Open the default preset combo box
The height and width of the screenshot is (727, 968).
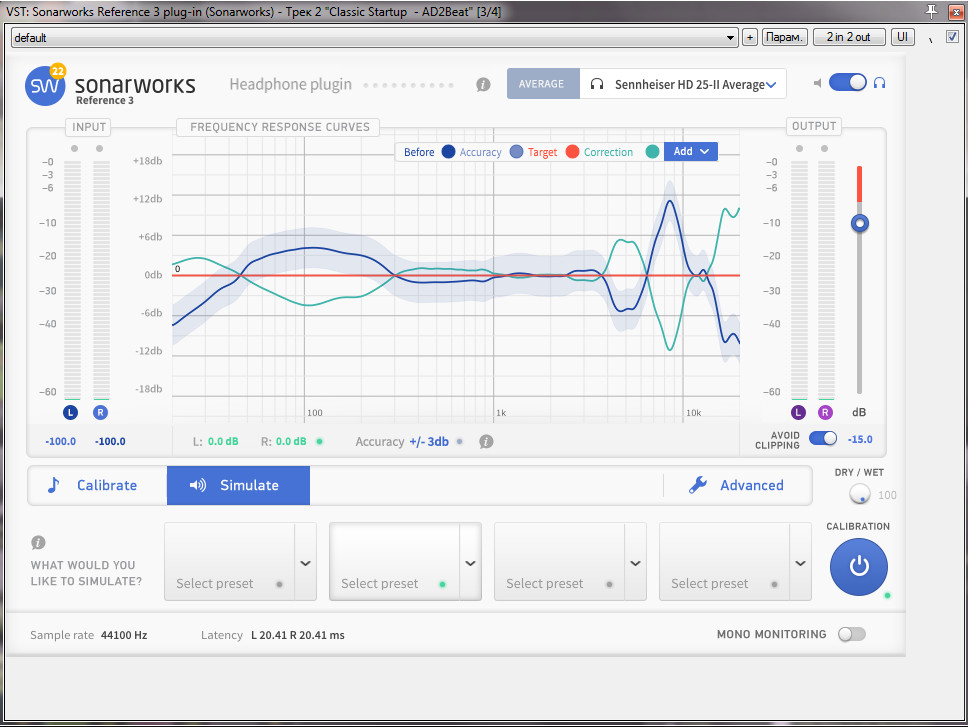coord(374,37)
